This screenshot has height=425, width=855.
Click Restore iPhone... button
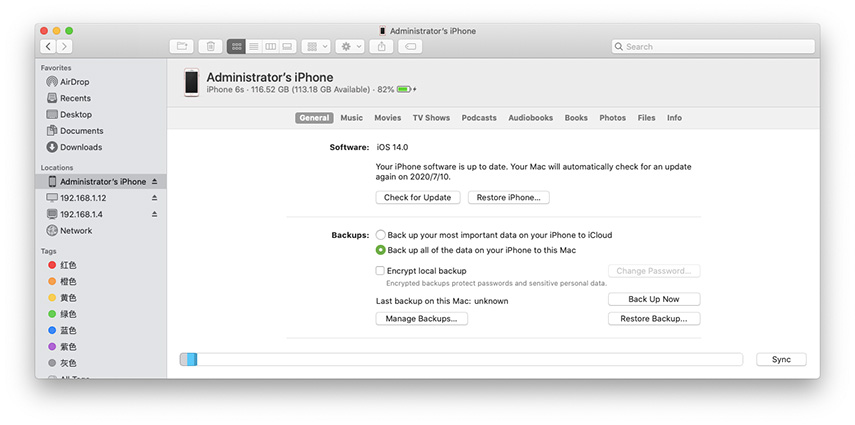[509, 197]
